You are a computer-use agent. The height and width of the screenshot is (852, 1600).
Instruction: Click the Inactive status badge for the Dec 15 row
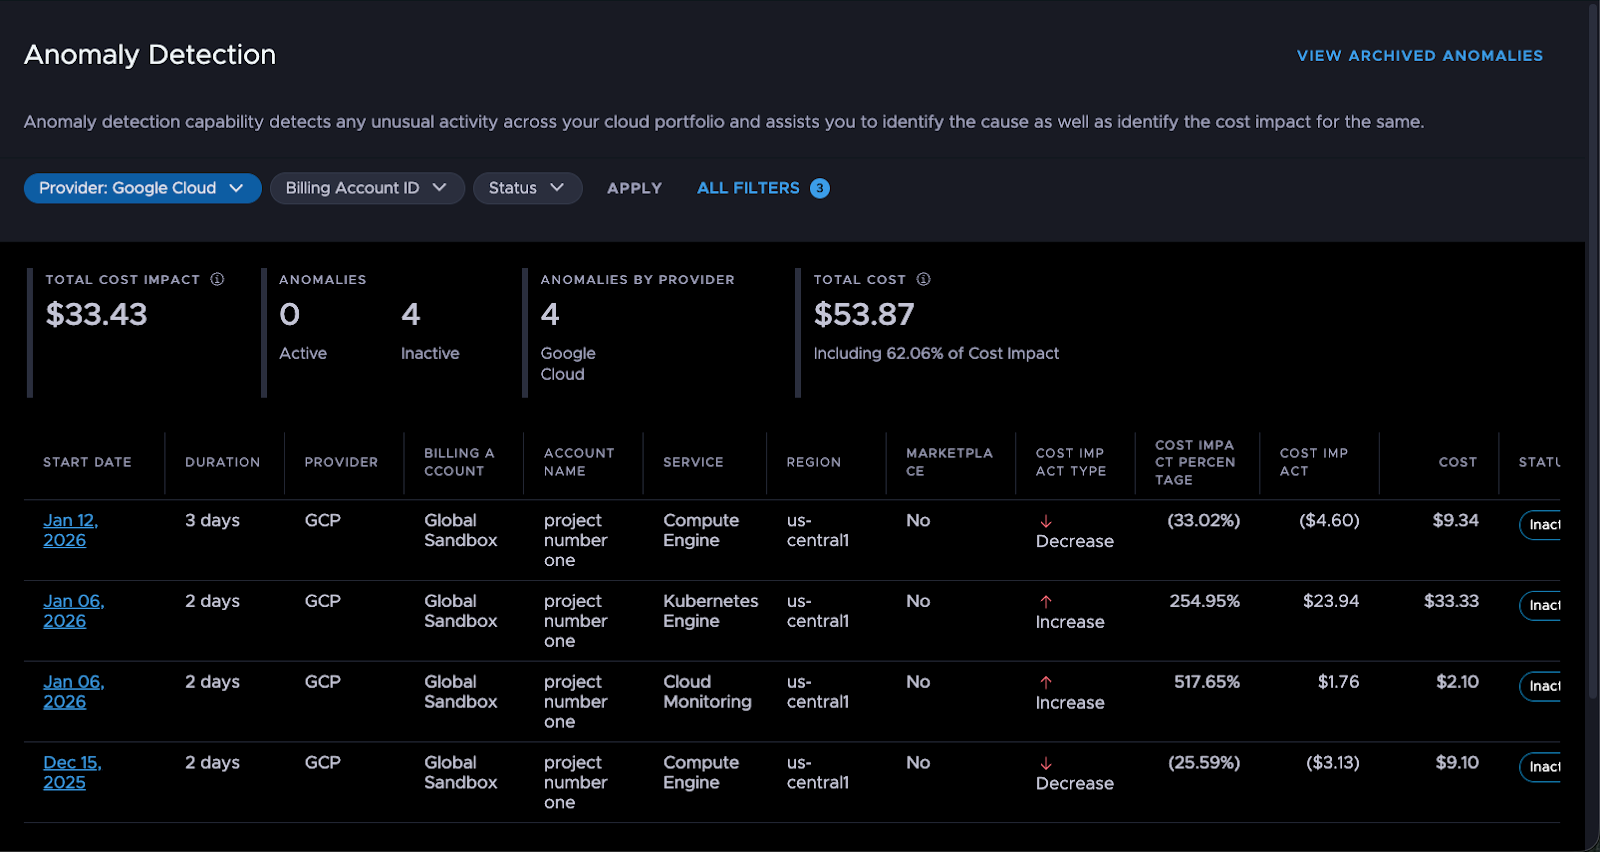[1542, 767]
